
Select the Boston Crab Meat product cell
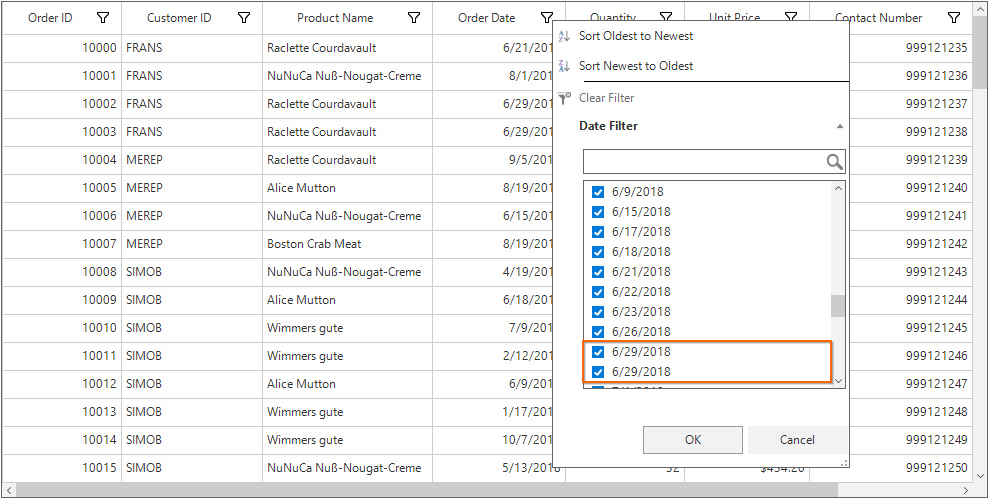[x=348, y=244]
